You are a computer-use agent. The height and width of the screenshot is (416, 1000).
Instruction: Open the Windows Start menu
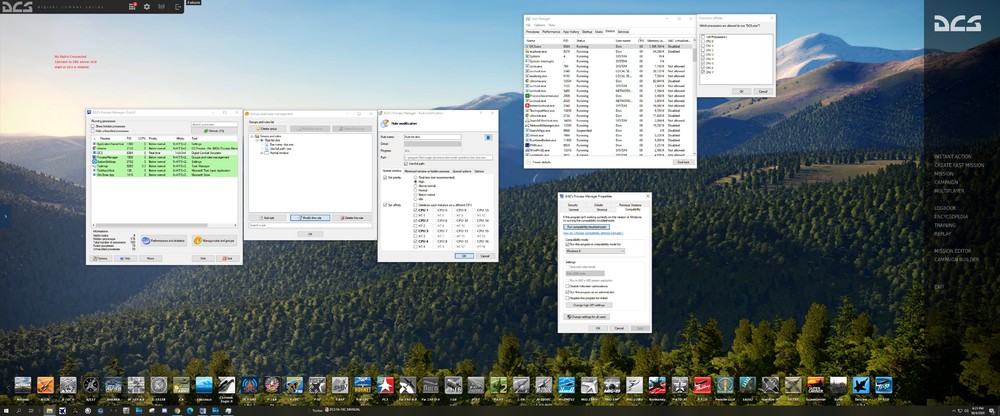point(5,409)
